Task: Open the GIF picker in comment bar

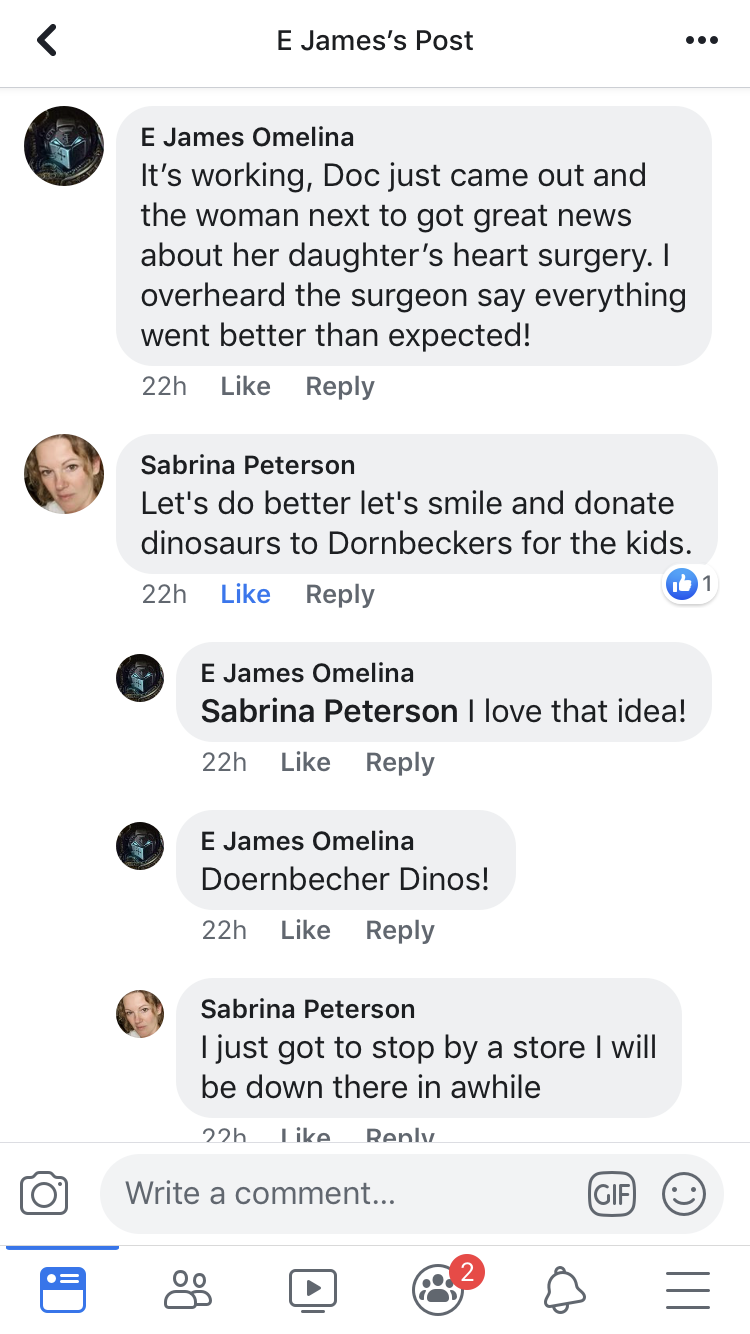Action: (x=611, y=1194)
